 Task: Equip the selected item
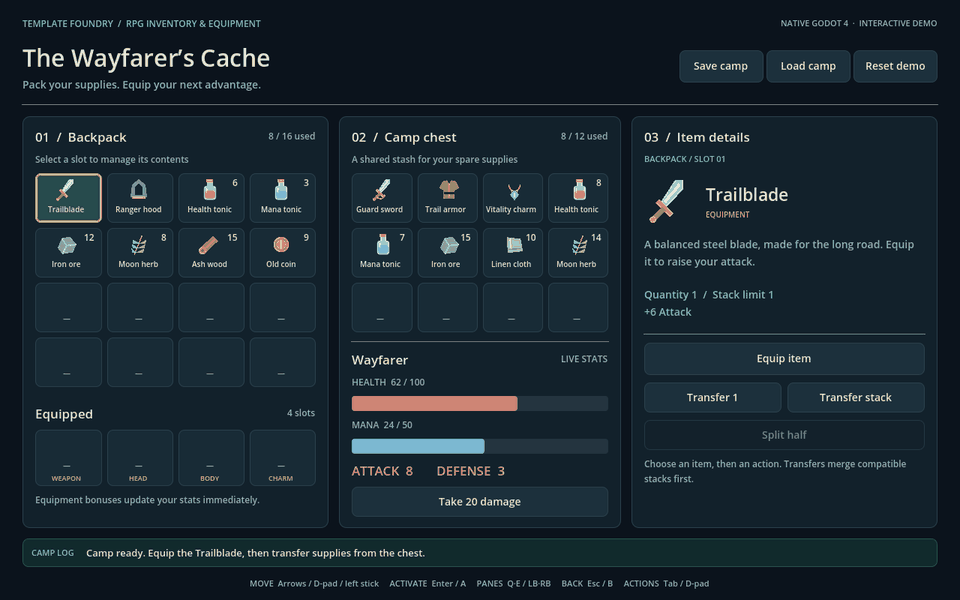(784, 359)
